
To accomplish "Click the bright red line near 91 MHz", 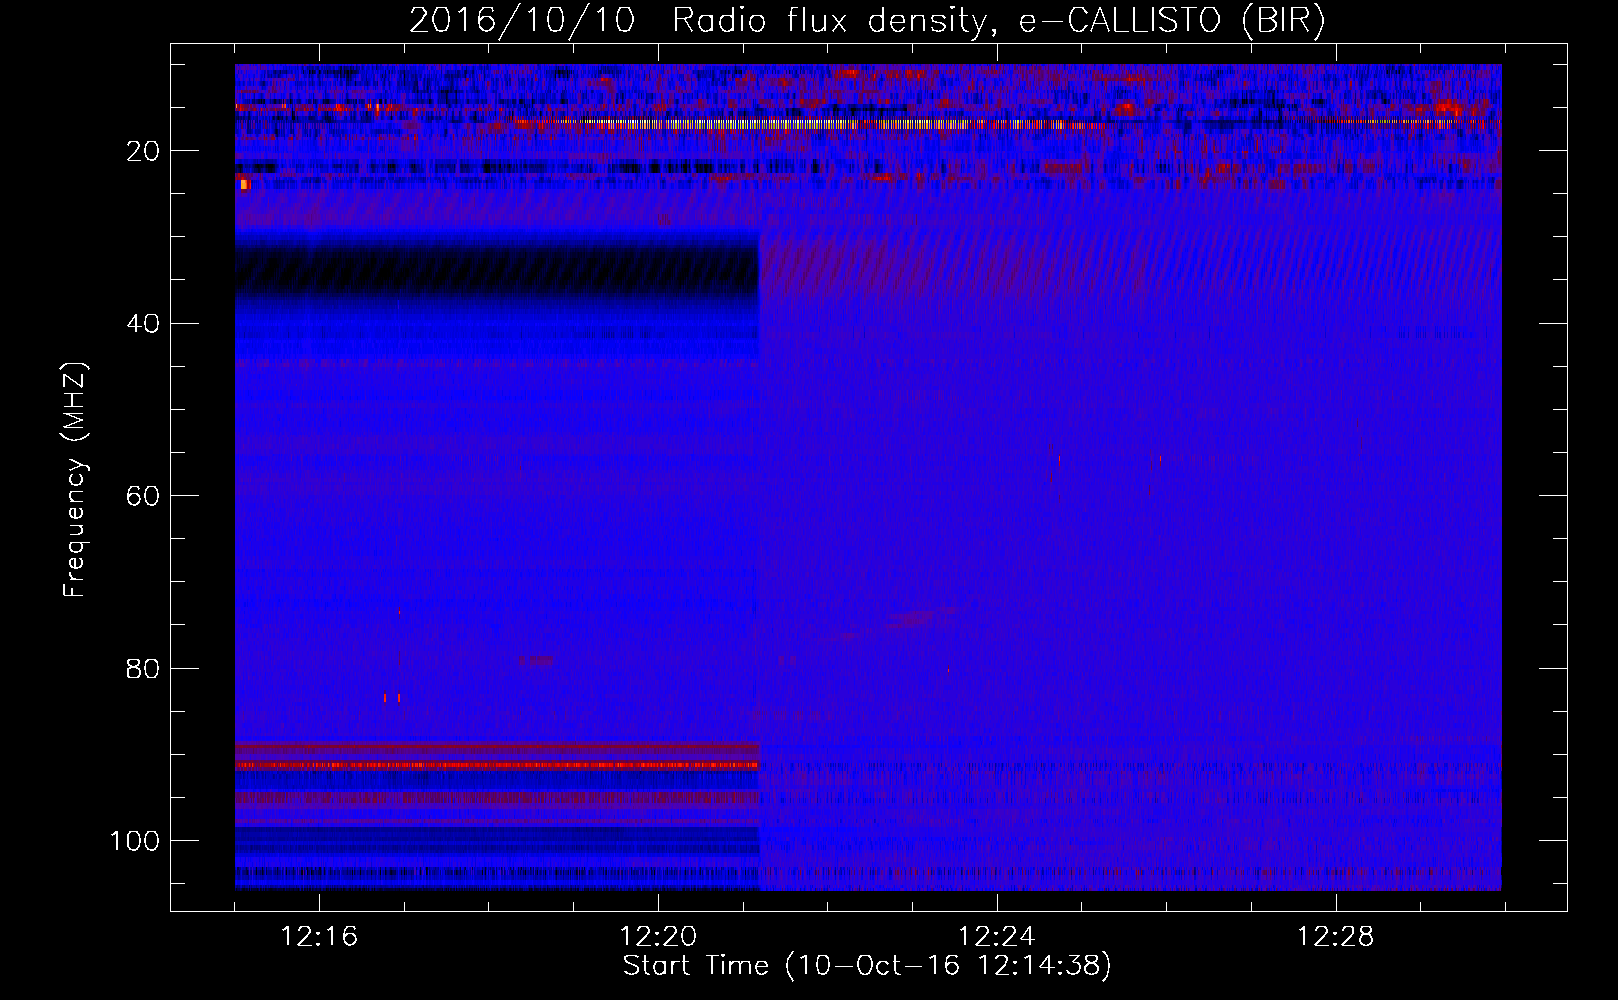I will click(497, 765).
